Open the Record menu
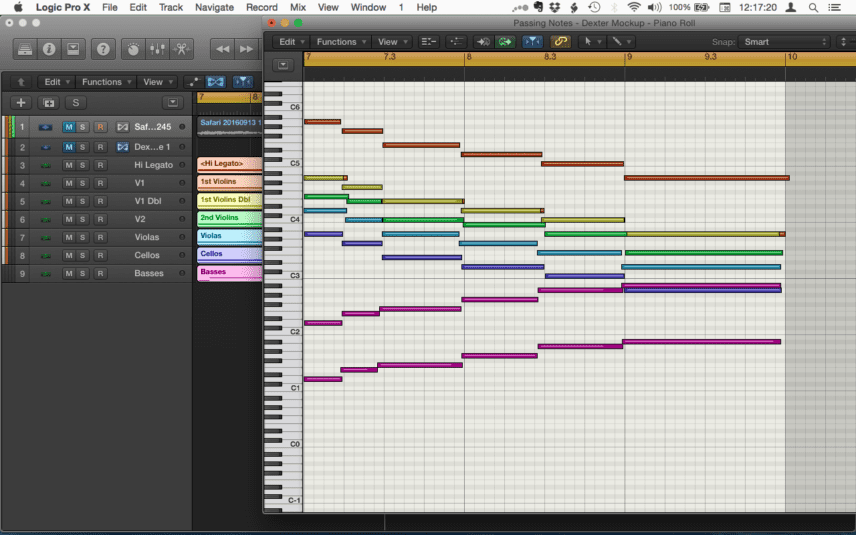Screen dimensions: 856x535 click(261, 7)
